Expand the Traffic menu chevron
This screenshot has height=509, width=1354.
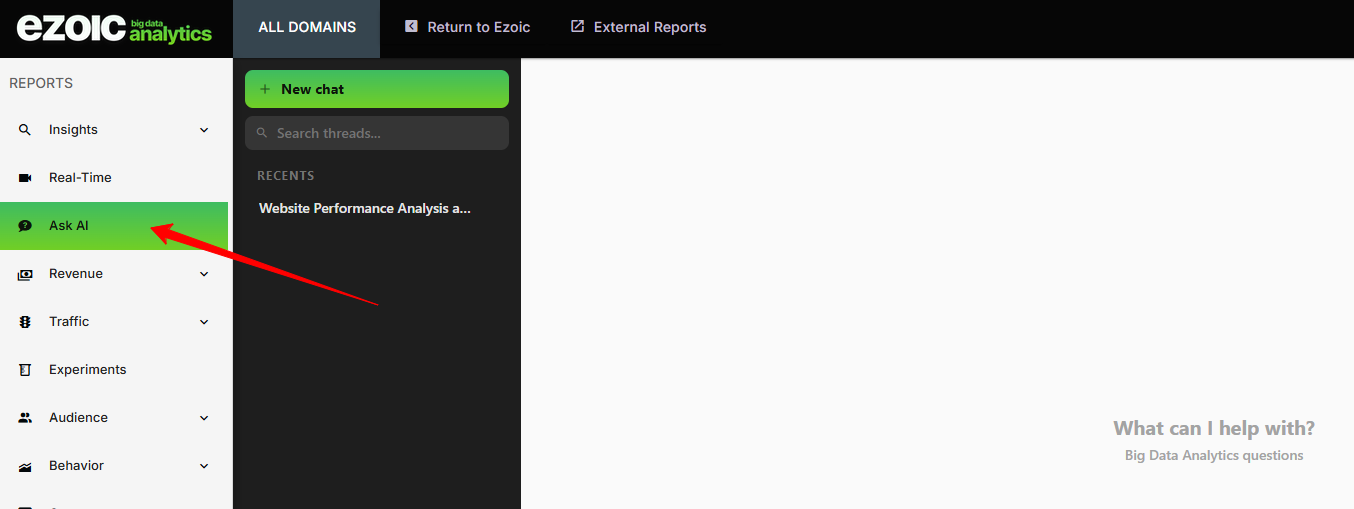(x=204, y=322)
